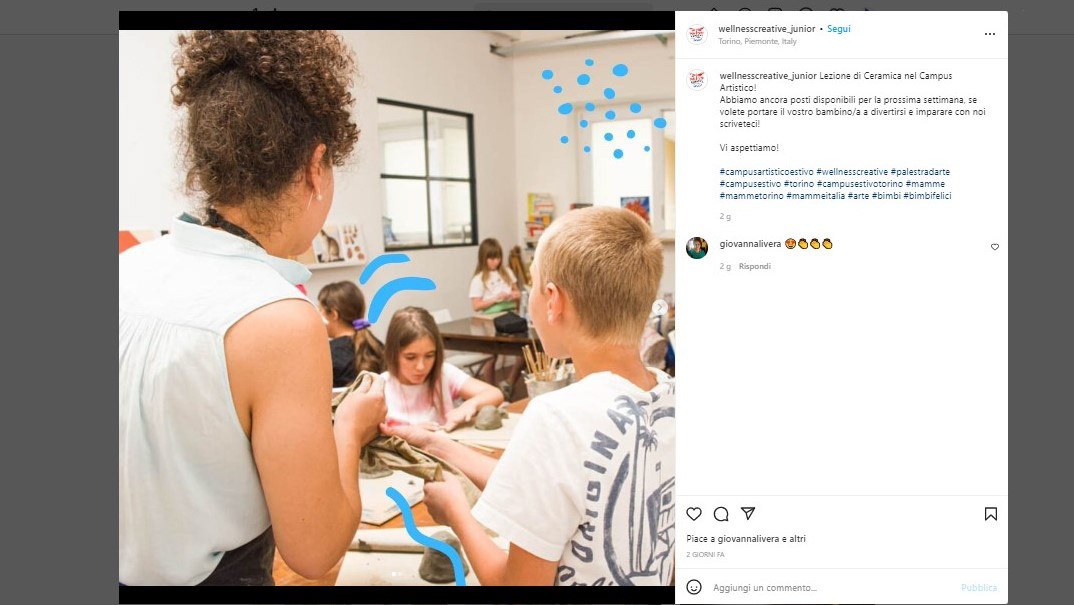Open the #torino hashtag link

pyautogui.click(x=799, y=184)
